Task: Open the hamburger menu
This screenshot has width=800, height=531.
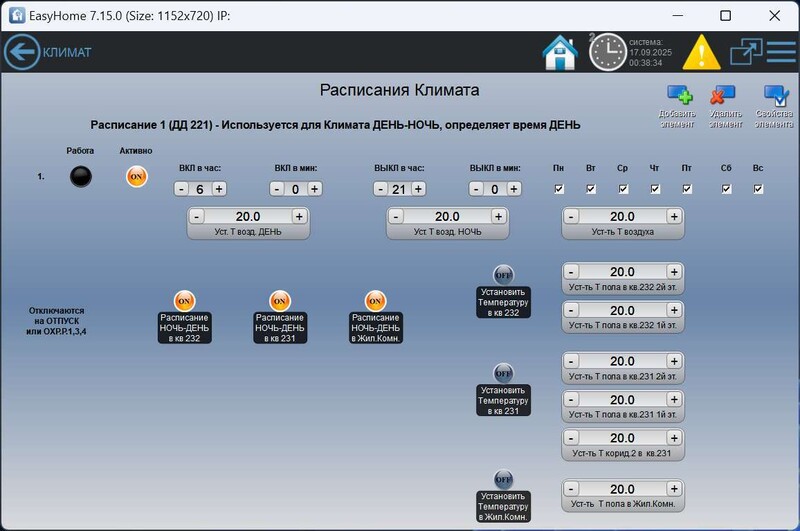Action: 781,52
